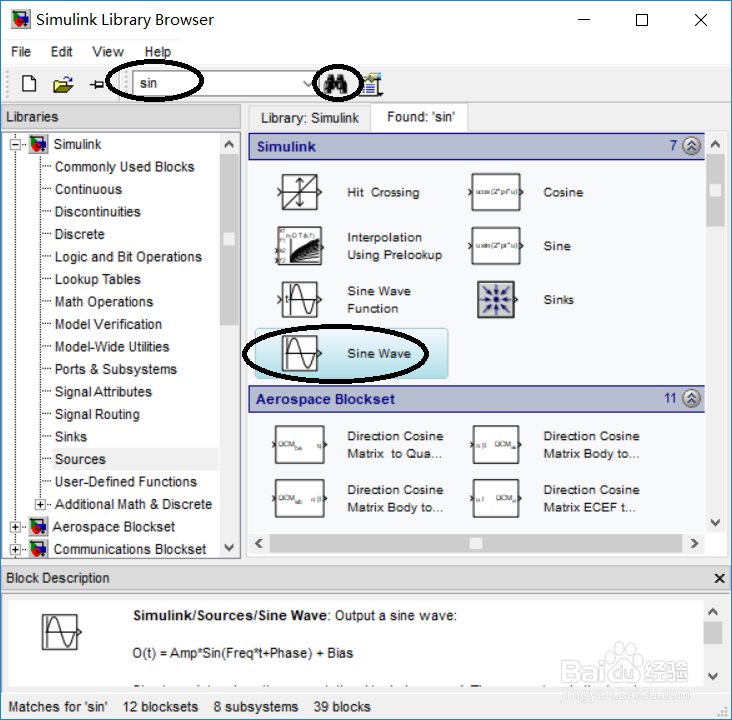Open the search box dropdown arrow

click(x=307, y=84)
